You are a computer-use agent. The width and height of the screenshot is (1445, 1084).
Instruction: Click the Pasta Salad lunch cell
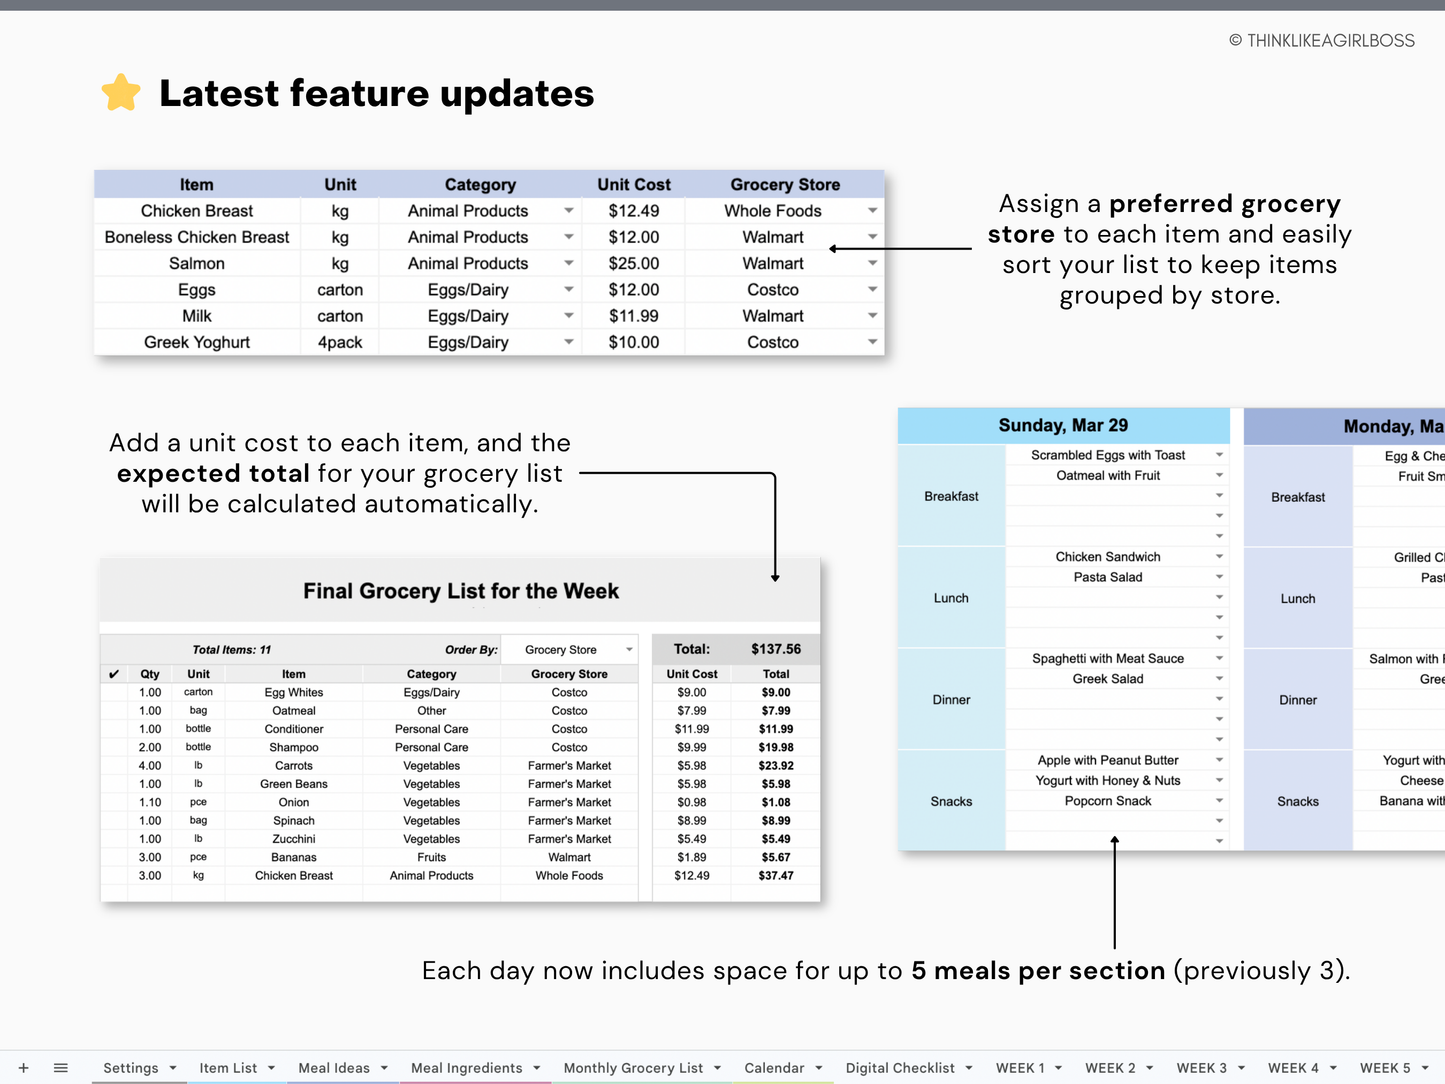tap(1108, 577)
